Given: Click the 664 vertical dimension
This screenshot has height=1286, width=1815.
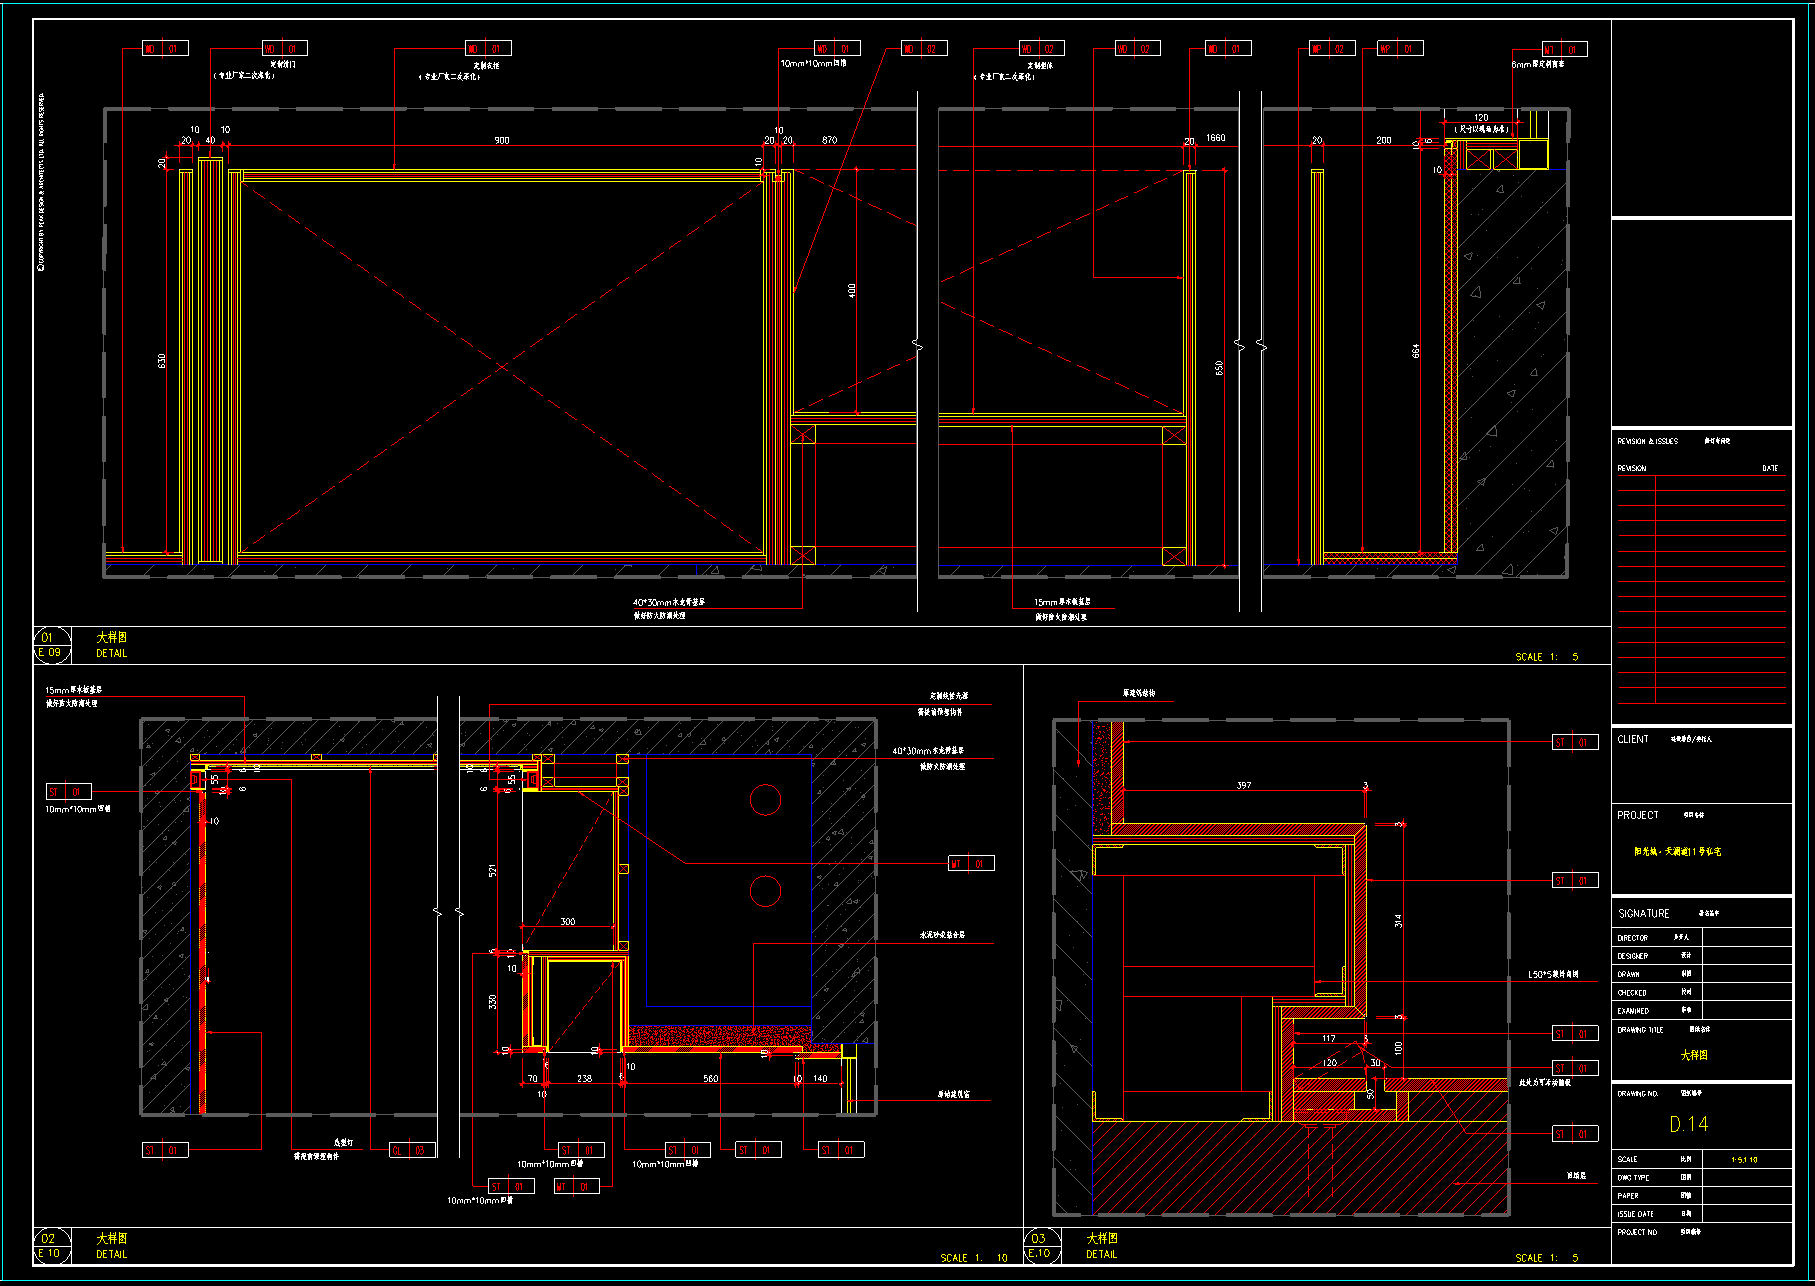Looking at the screenshot, I should click(1416, 351).
